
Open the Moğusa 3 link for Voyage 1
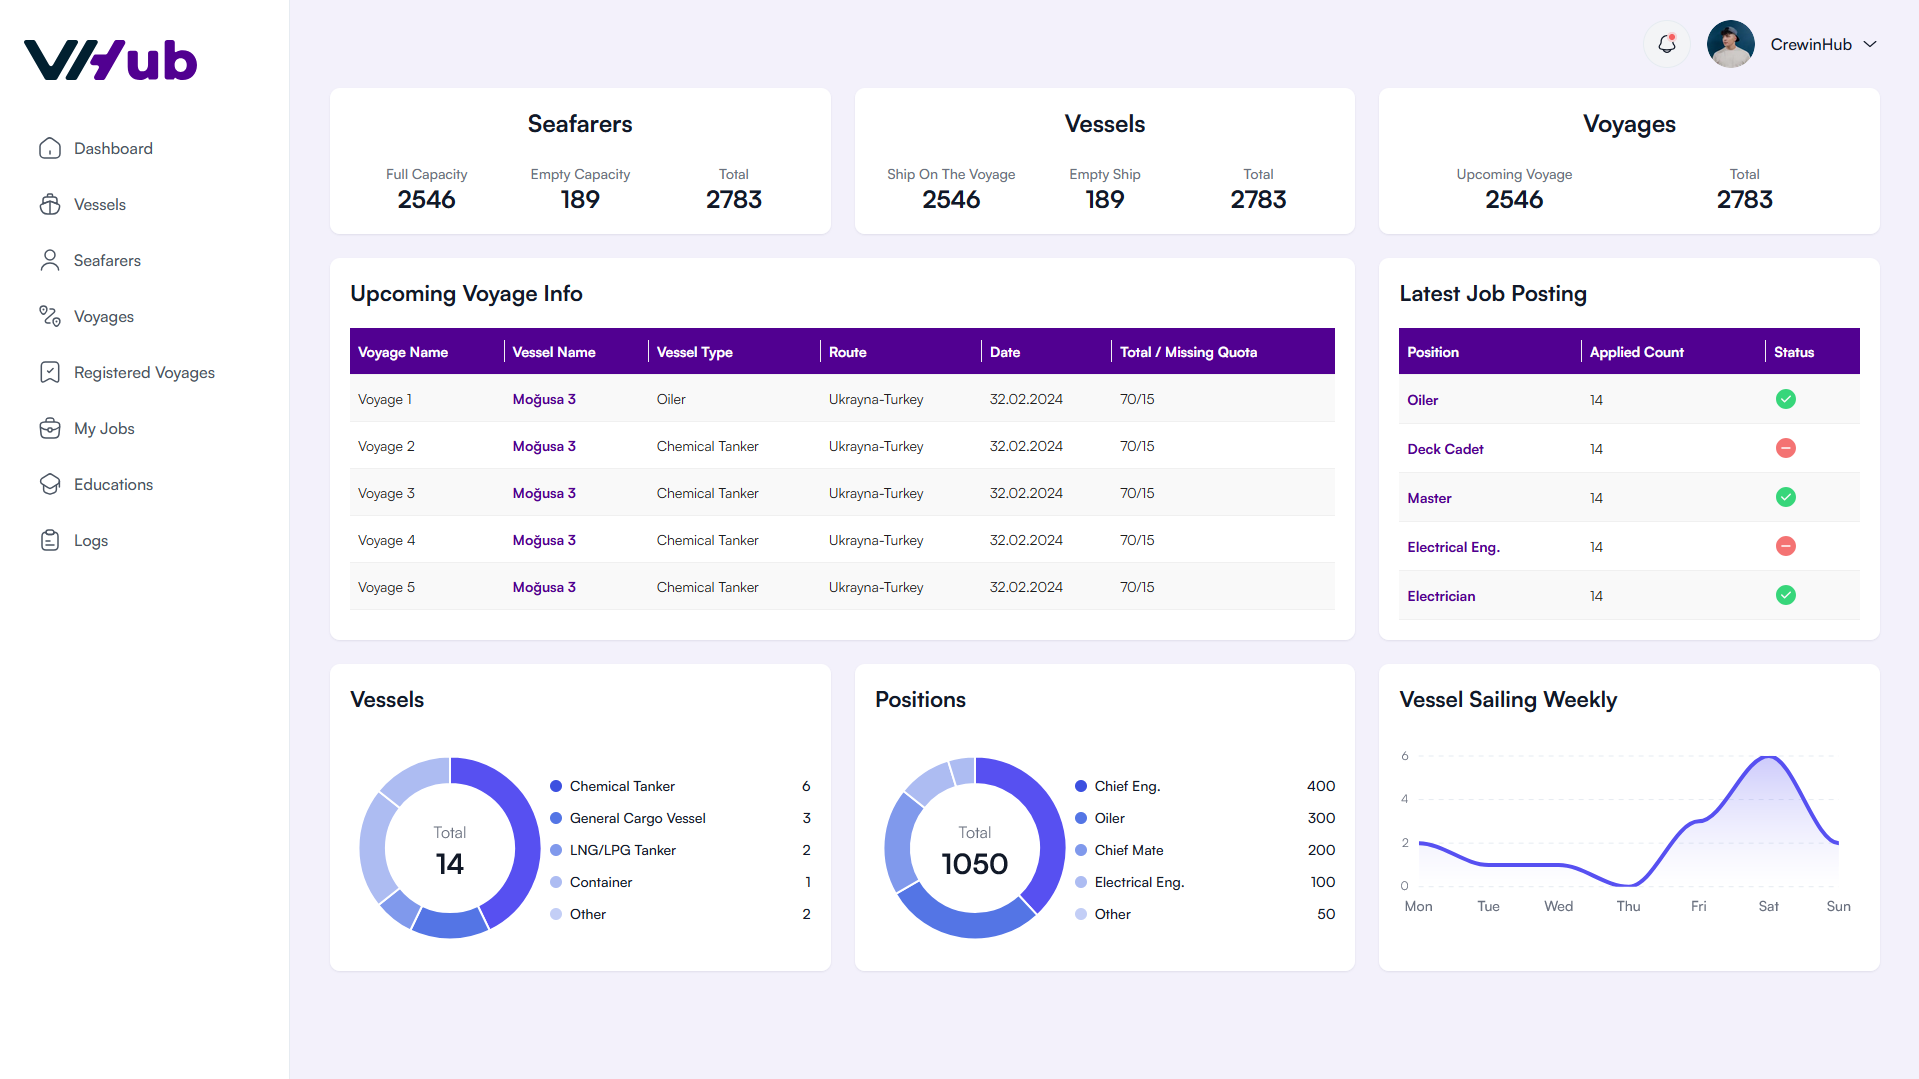[x=544, y=400]
